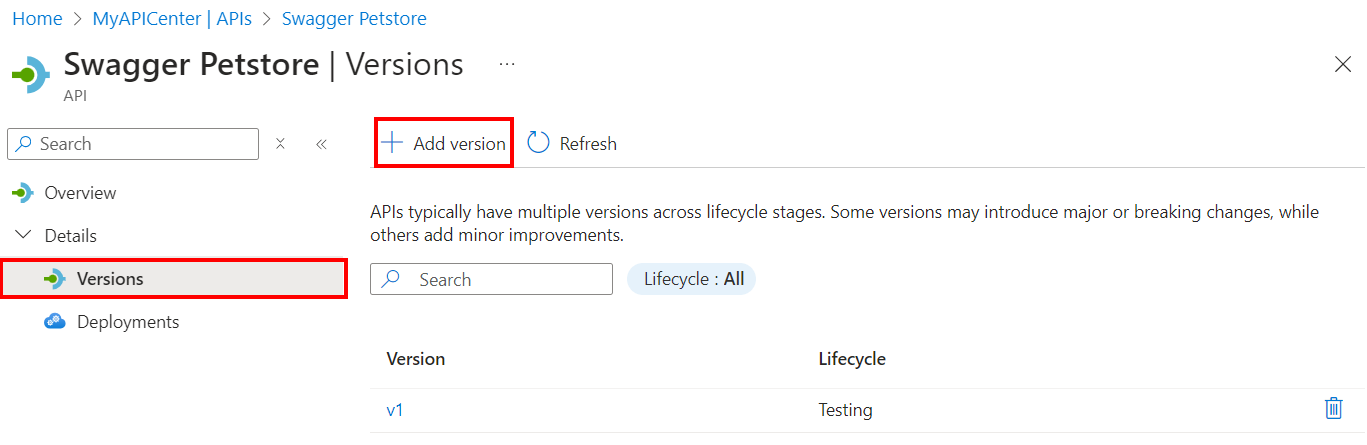Click the Overview icon in sidebar
Screen dimensions: 1367x445
(22, 193)
